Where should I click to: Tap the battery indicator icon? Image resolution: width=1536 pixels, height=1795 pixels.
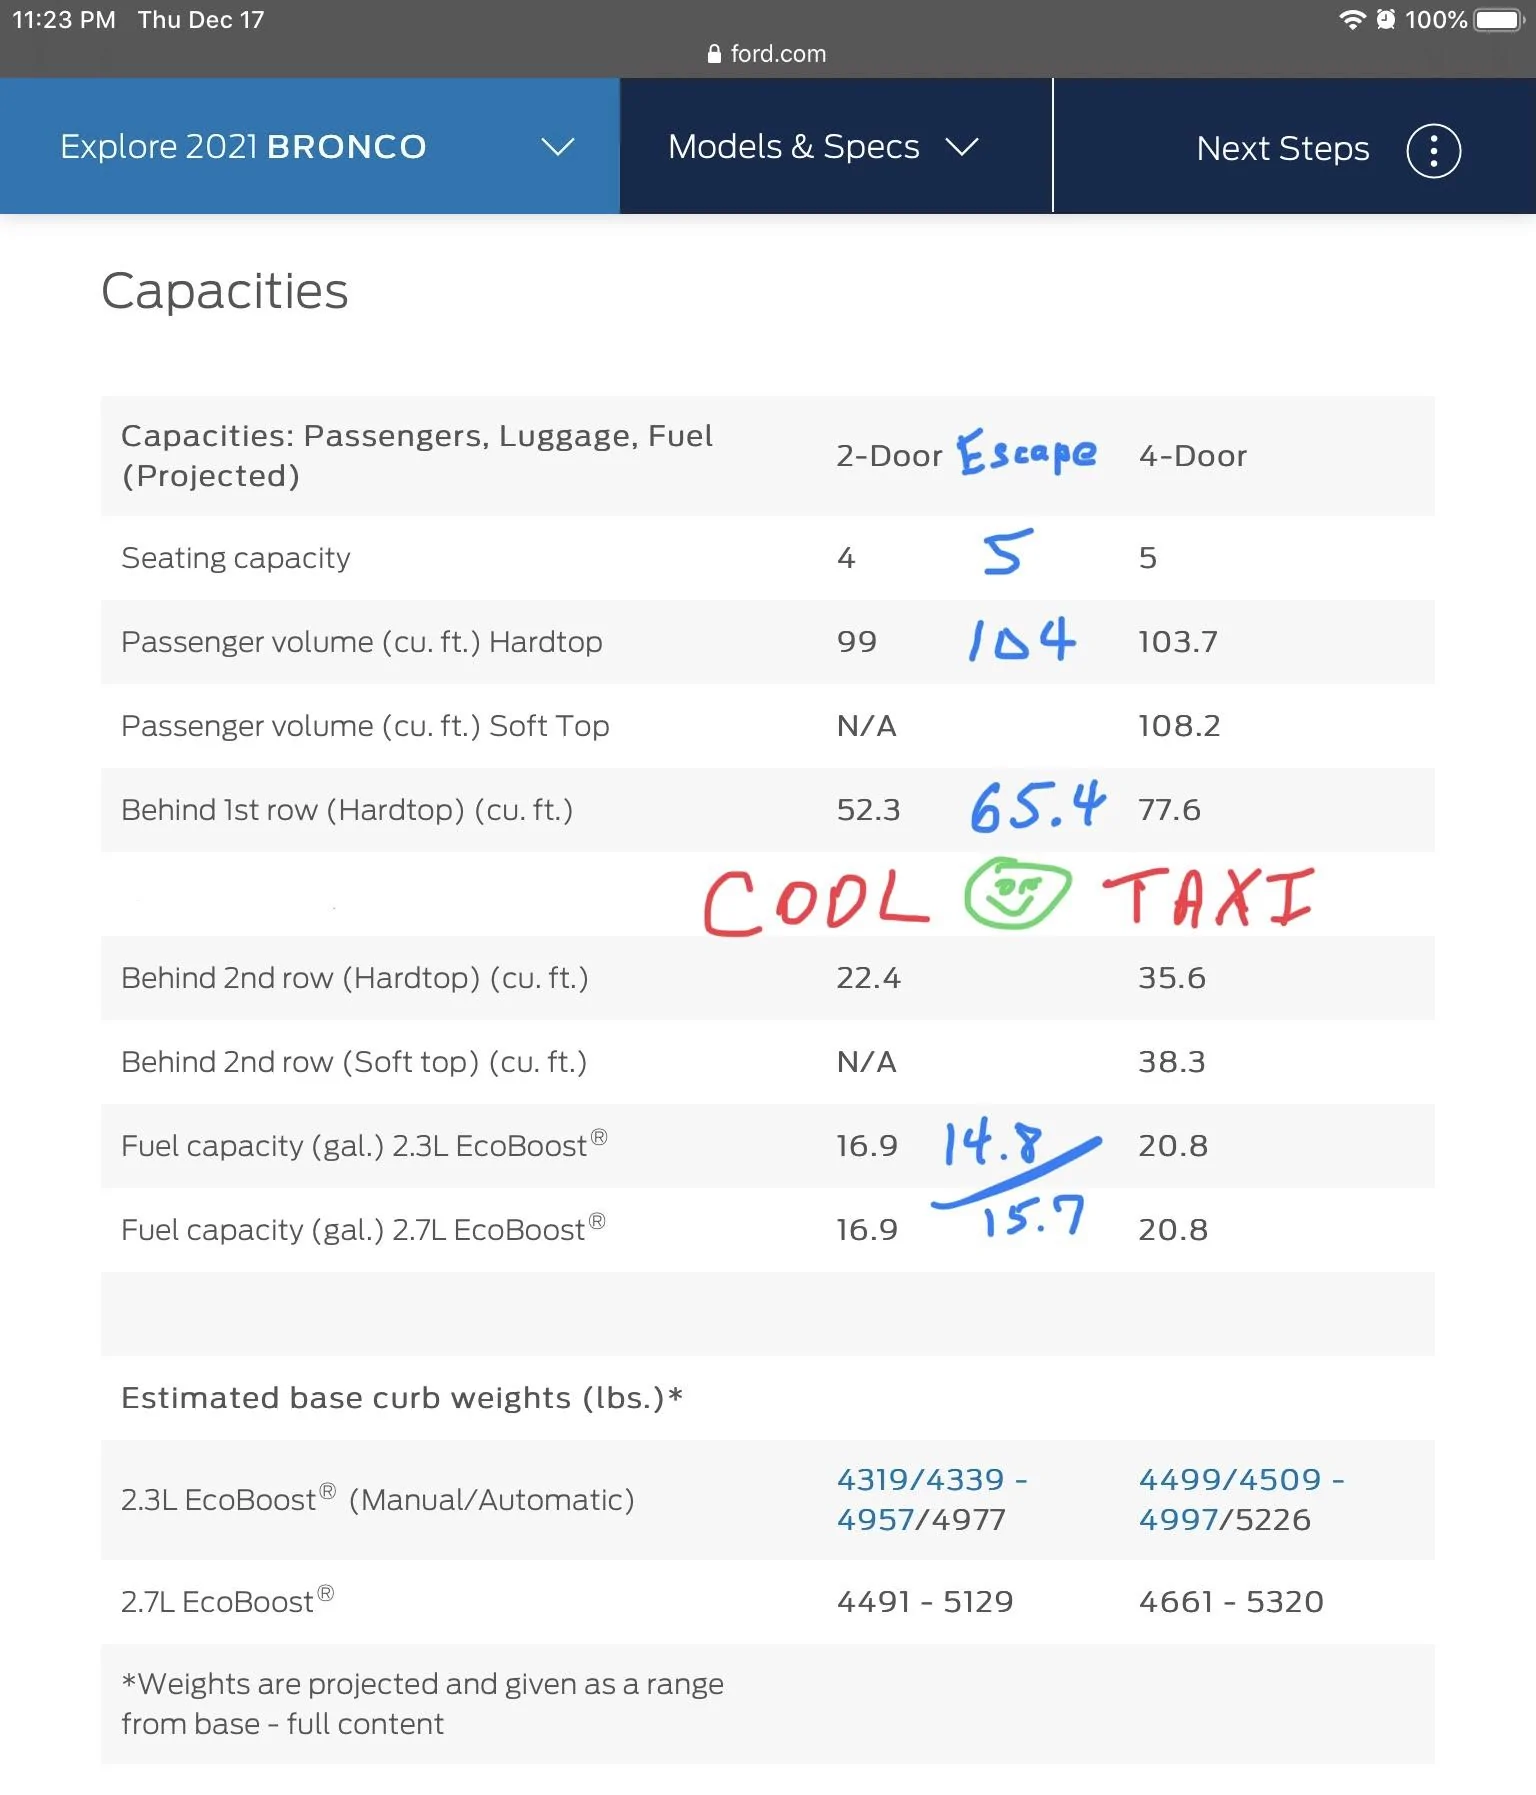(x=1497, y=19)
